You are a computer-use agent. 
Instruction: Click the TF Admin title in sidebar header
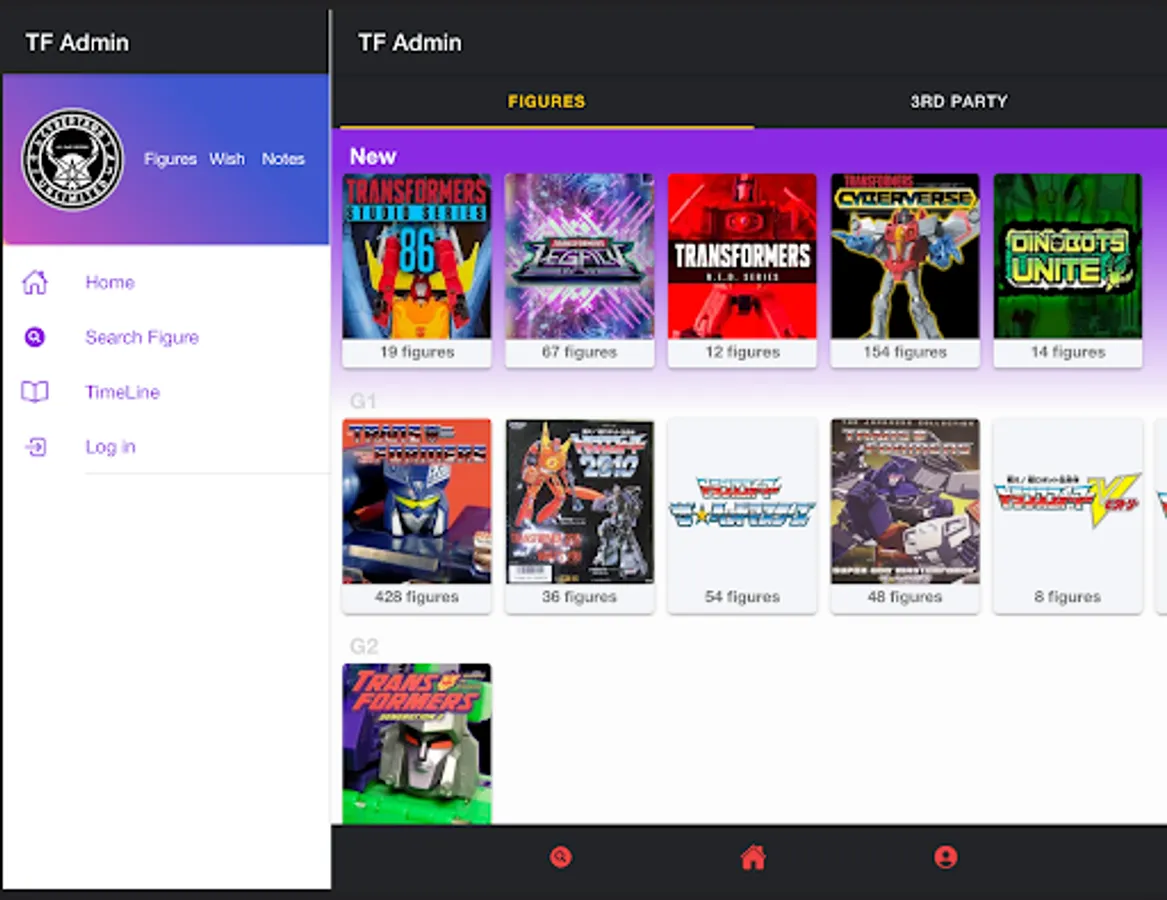pos(77,42)
